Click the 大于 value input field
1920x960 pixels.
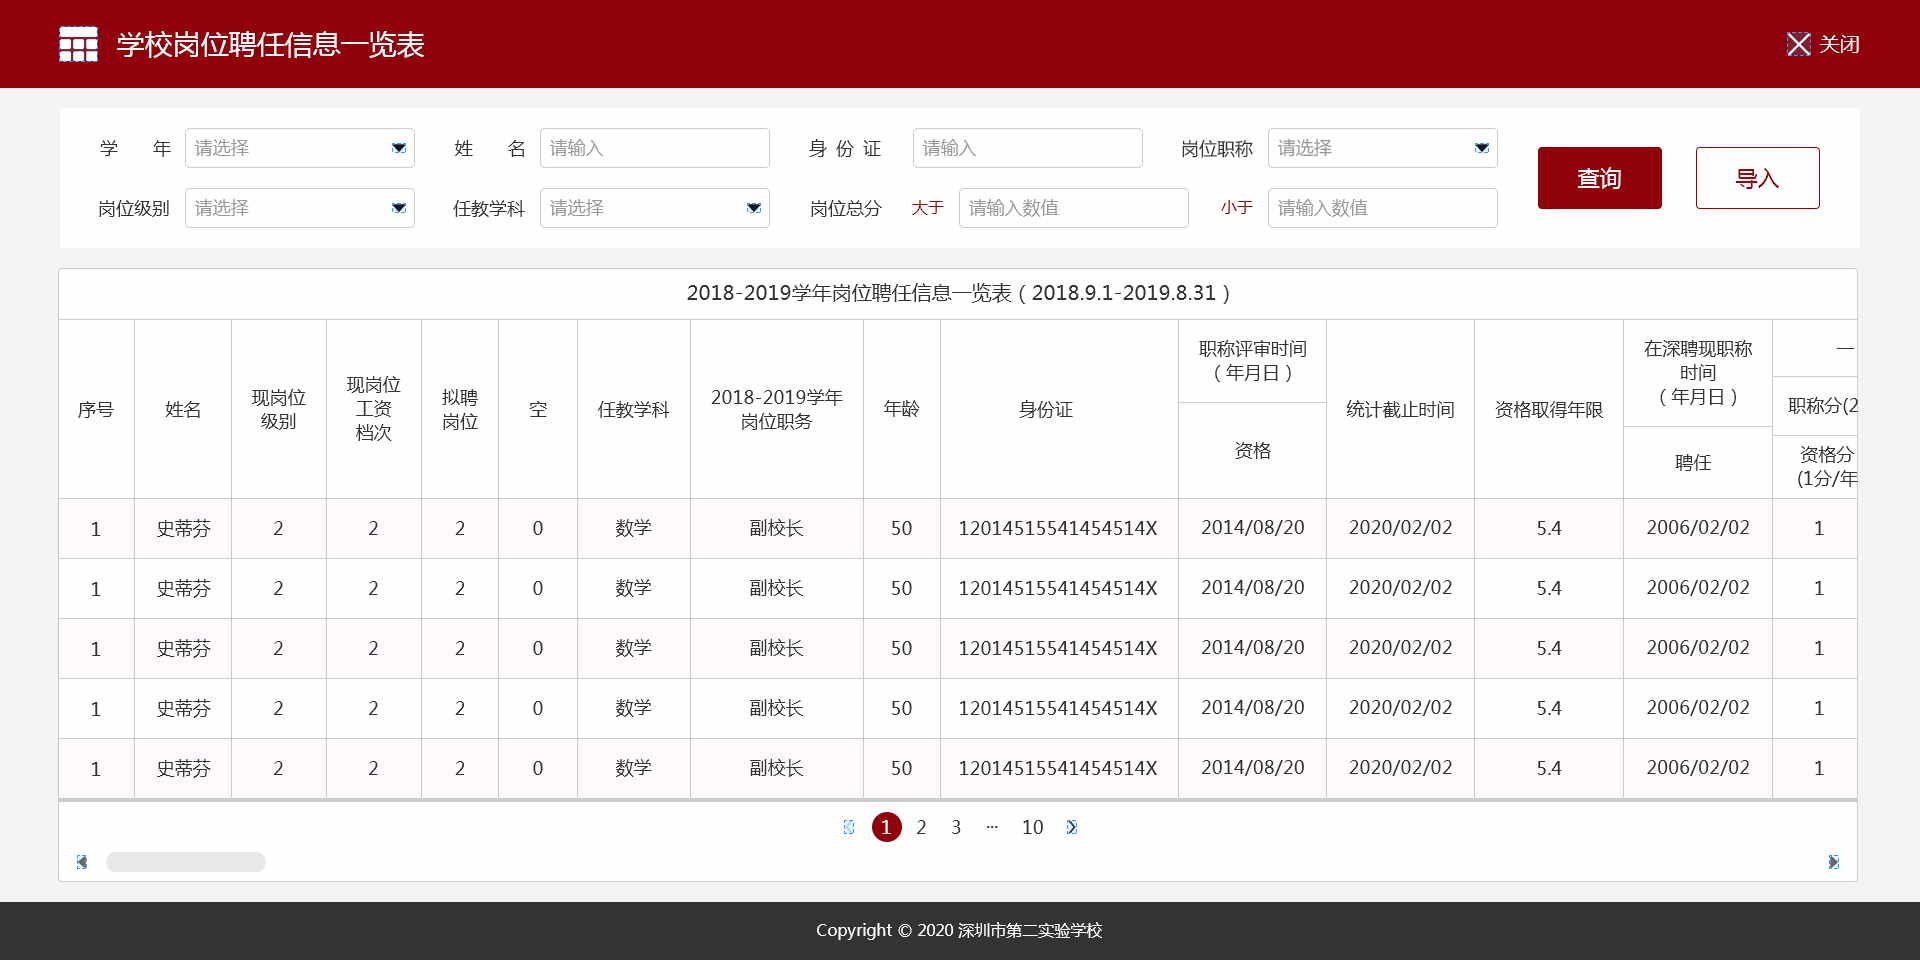[x=1073, y=208]
